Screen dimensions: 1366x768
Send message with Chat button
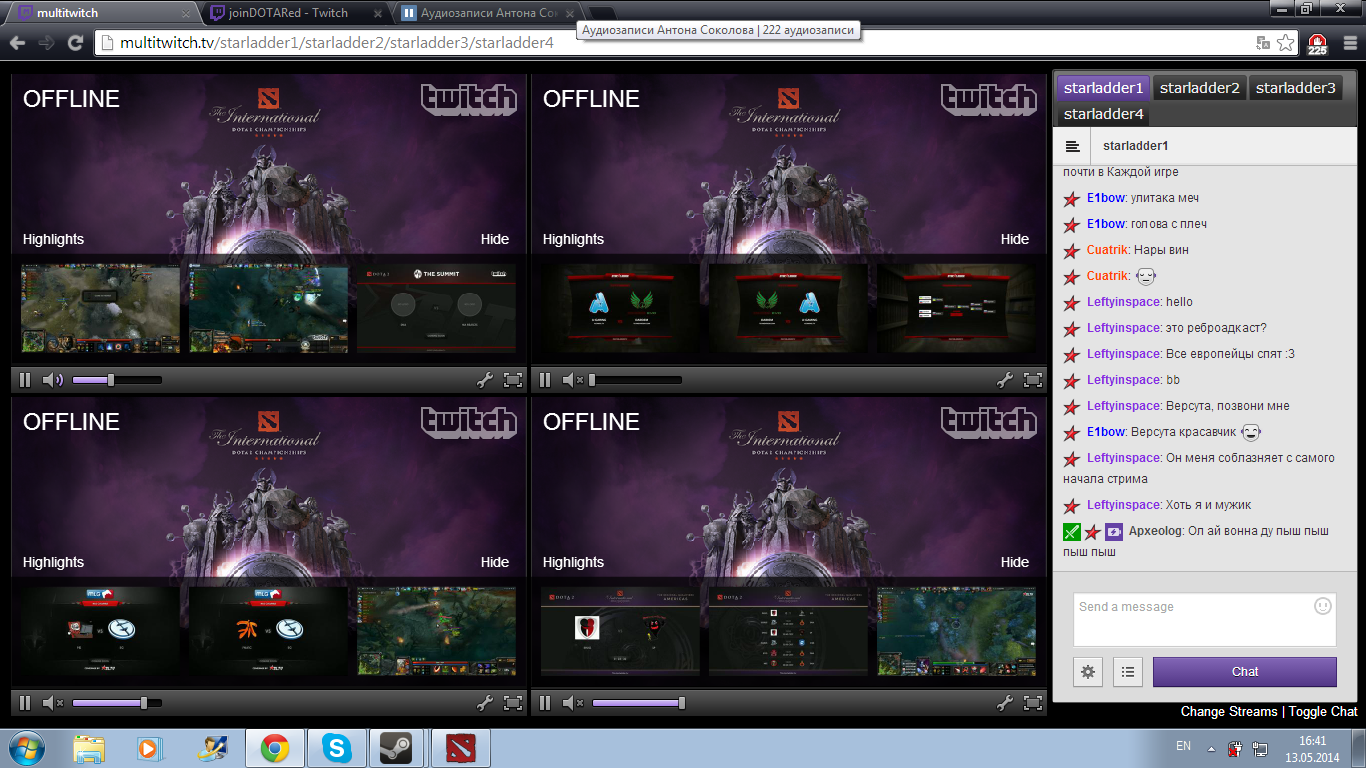(1245, 672)
